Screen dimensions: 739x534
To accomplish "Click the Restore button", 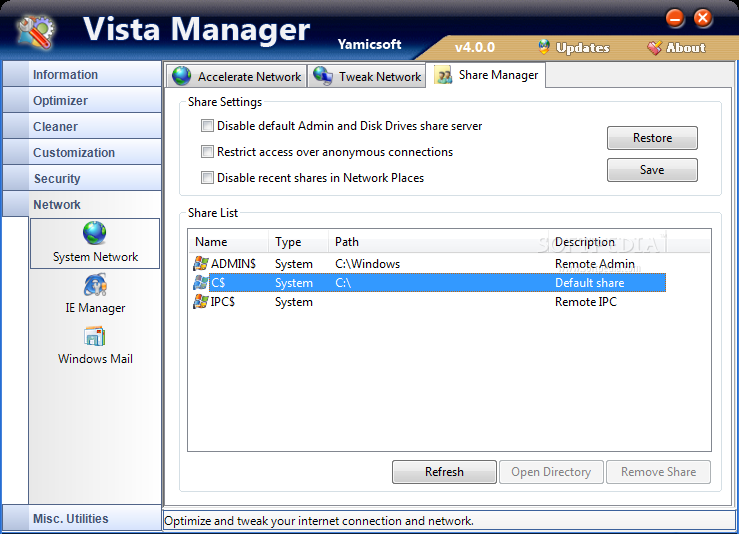I will [x=652, y=138].
